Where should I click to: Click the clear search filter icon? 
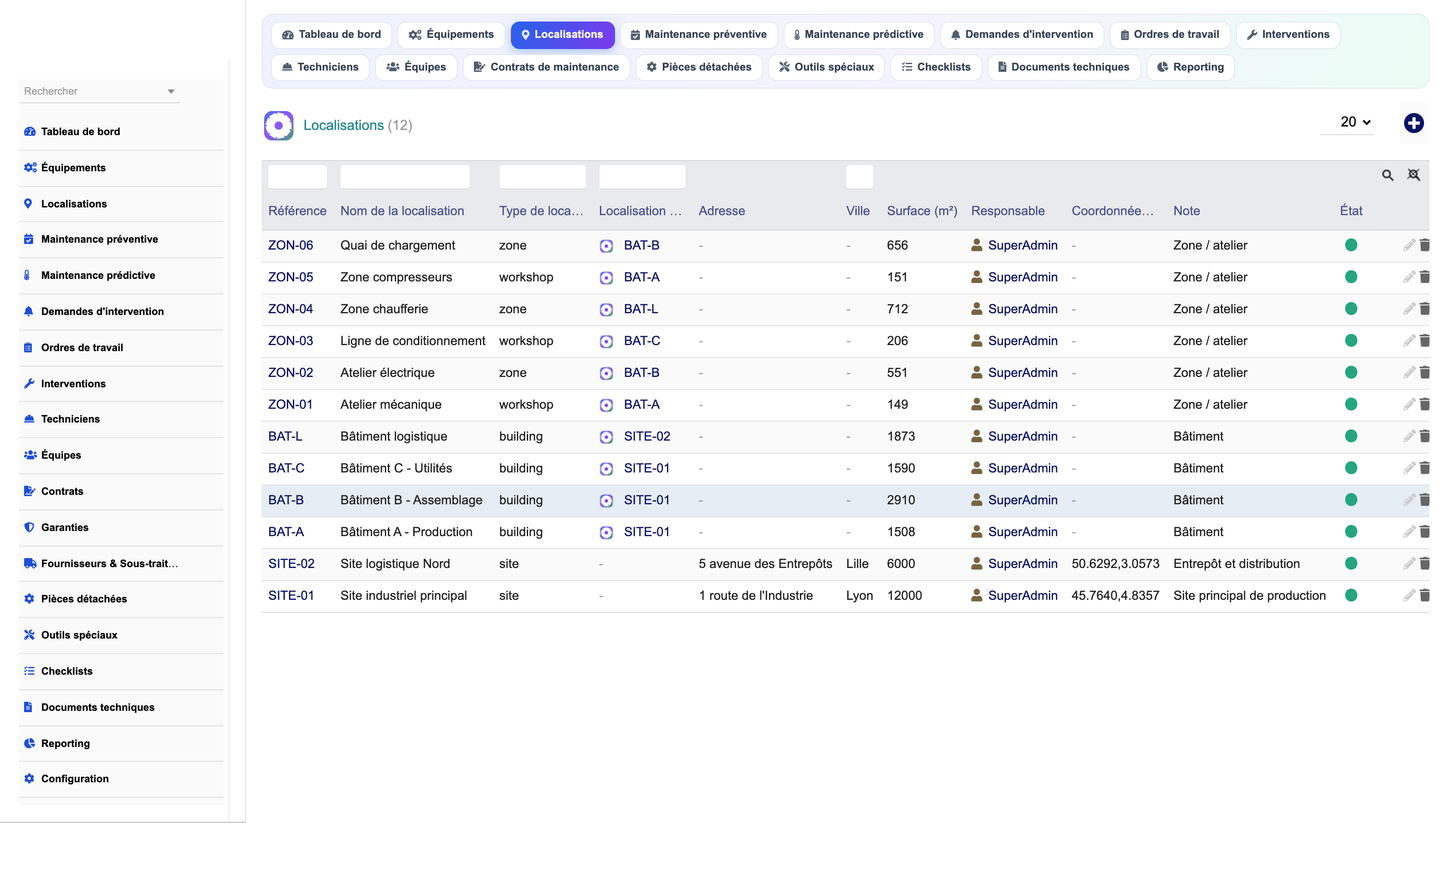[x=1413, y=175]
